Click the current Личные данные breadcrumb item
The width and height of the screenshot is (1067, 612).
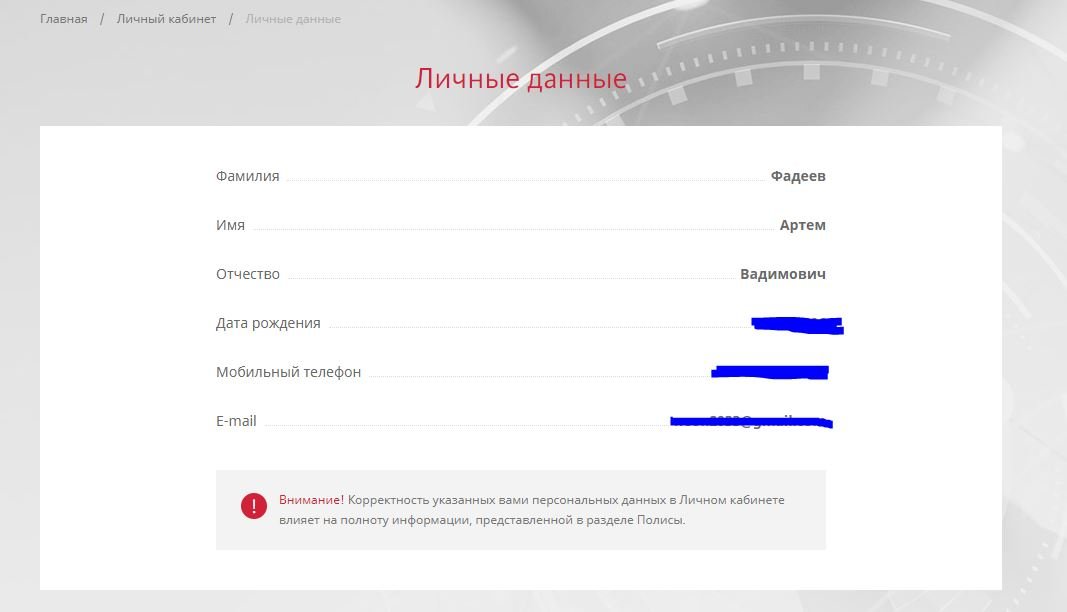coord(293,19)
